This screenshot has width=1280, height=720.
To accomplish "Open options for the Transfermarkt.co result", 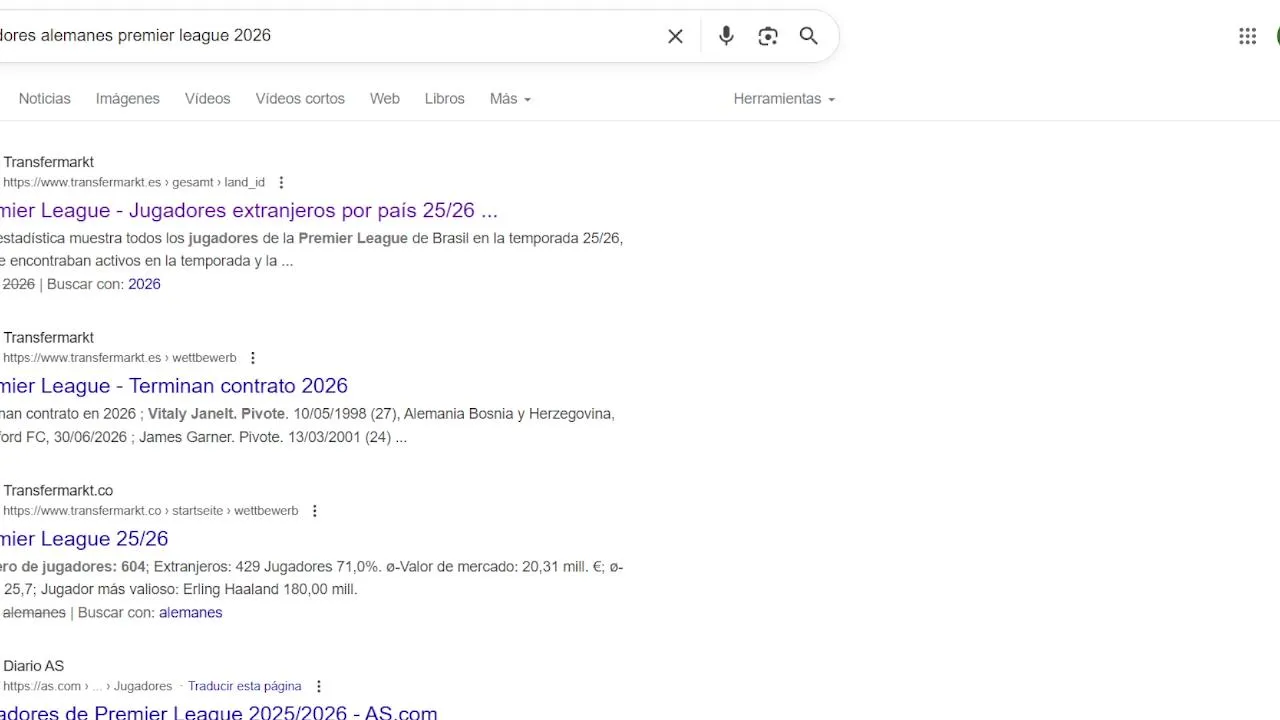I will [314, 511].
